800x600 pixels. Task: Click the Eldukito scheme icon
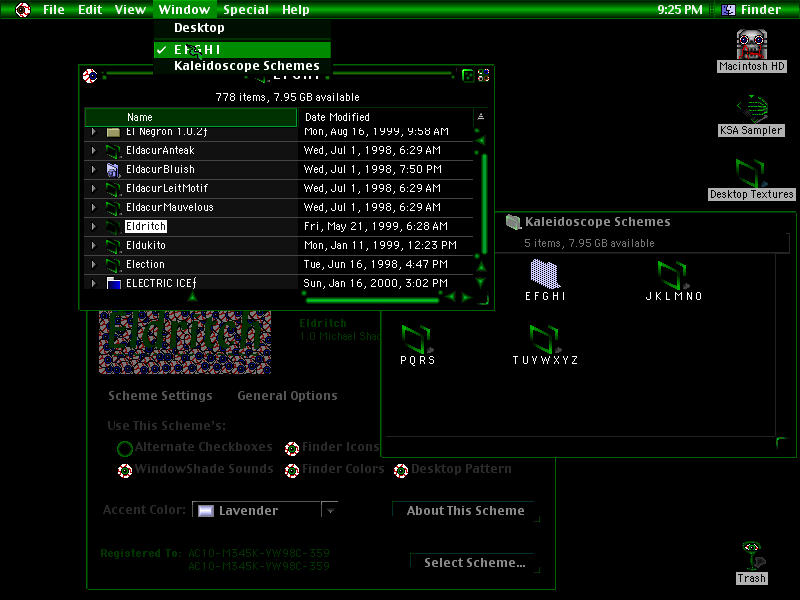[x=113, y=246]
